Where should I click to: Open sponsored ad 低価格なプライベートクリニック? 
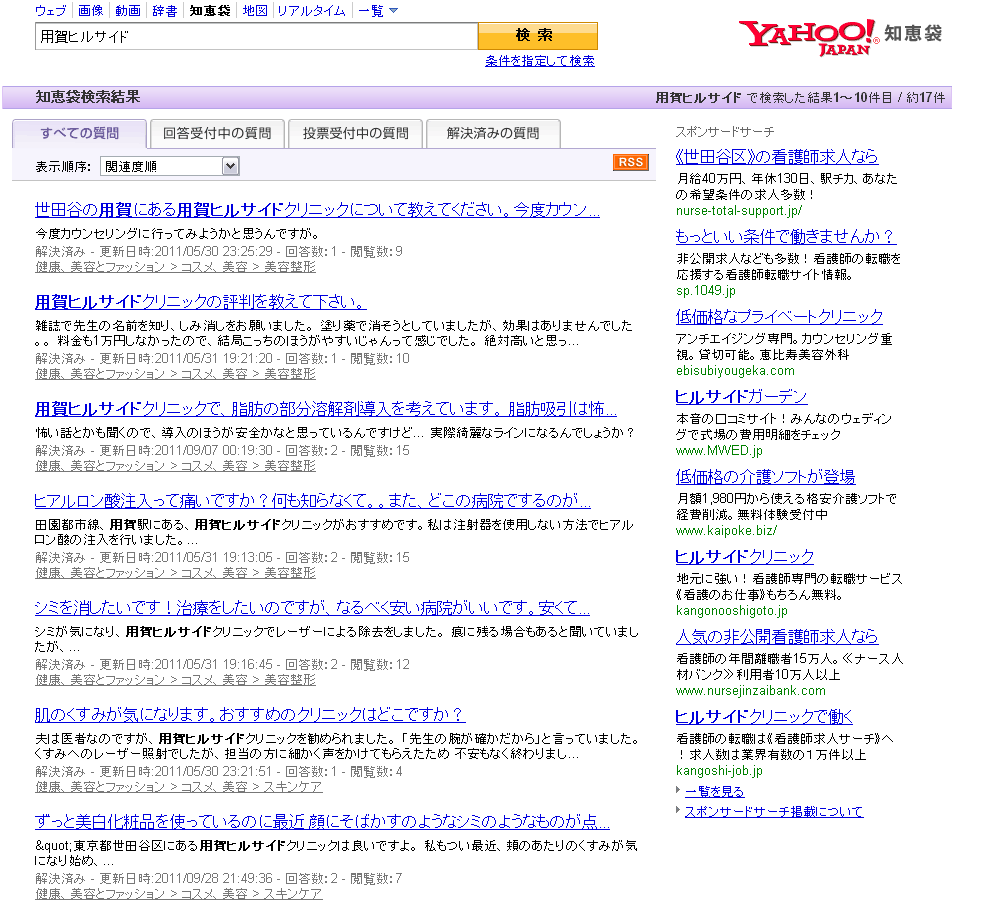coord(779,317)
